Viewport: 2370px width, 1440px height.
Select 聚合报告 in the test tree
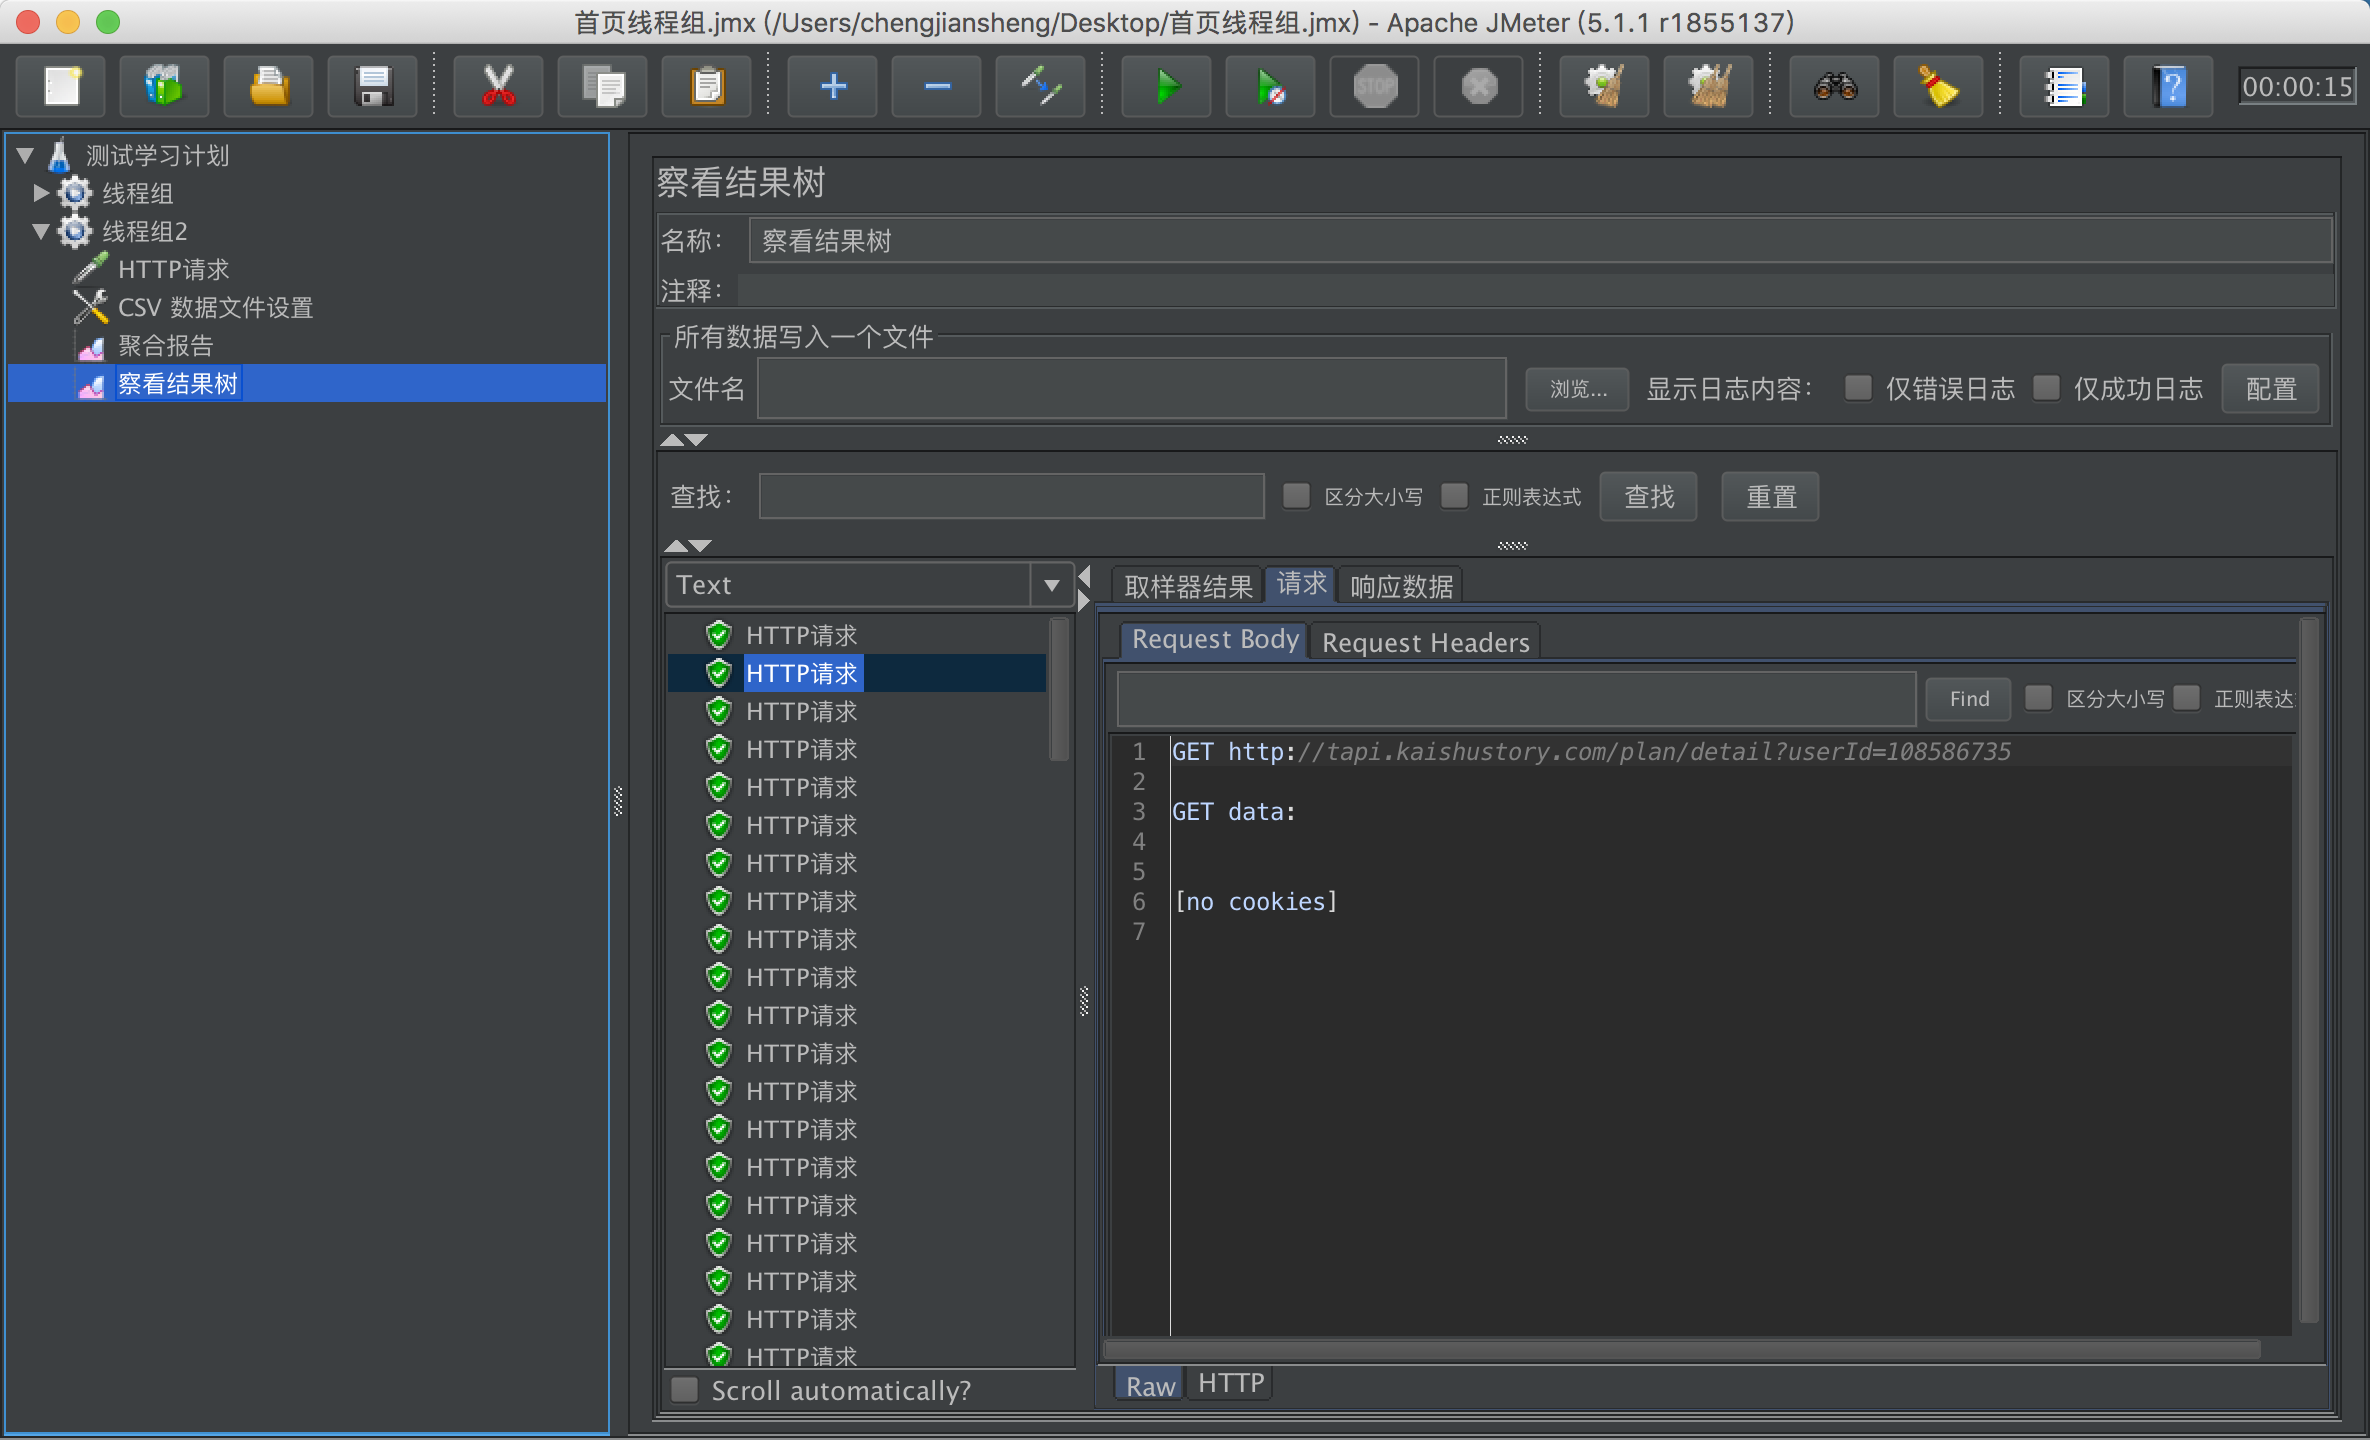point(165,346)
